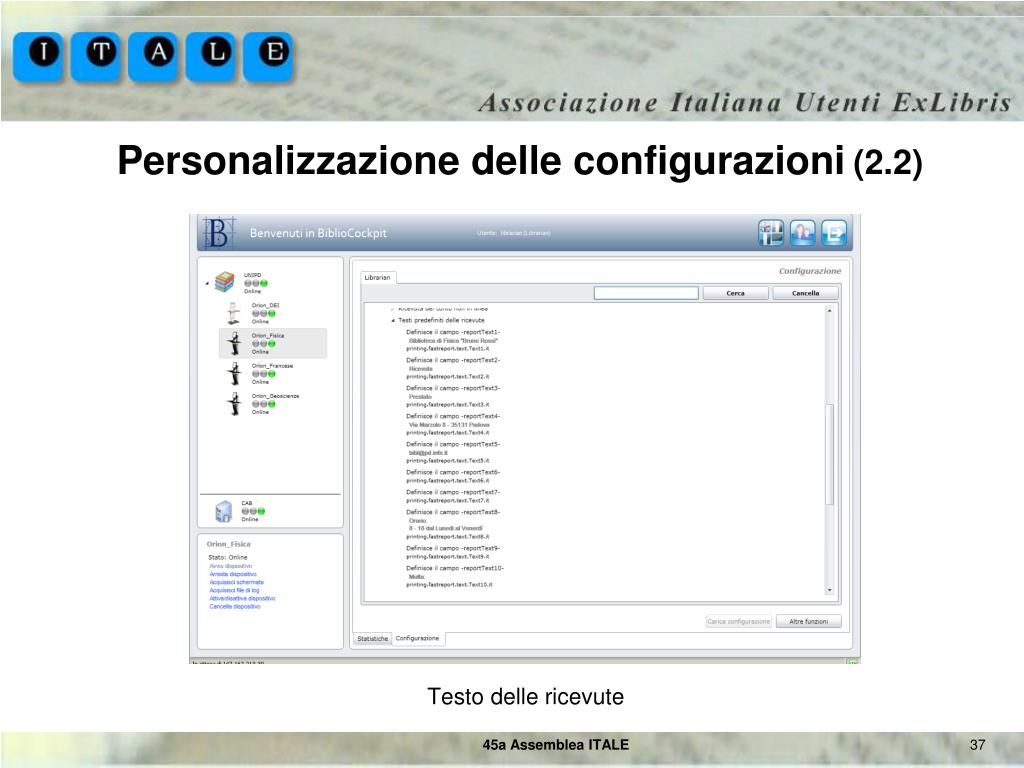The image size is (1024, 768).
Task: Collapse Testi predefiniti delle ricevute node
Action: point(393,321)
